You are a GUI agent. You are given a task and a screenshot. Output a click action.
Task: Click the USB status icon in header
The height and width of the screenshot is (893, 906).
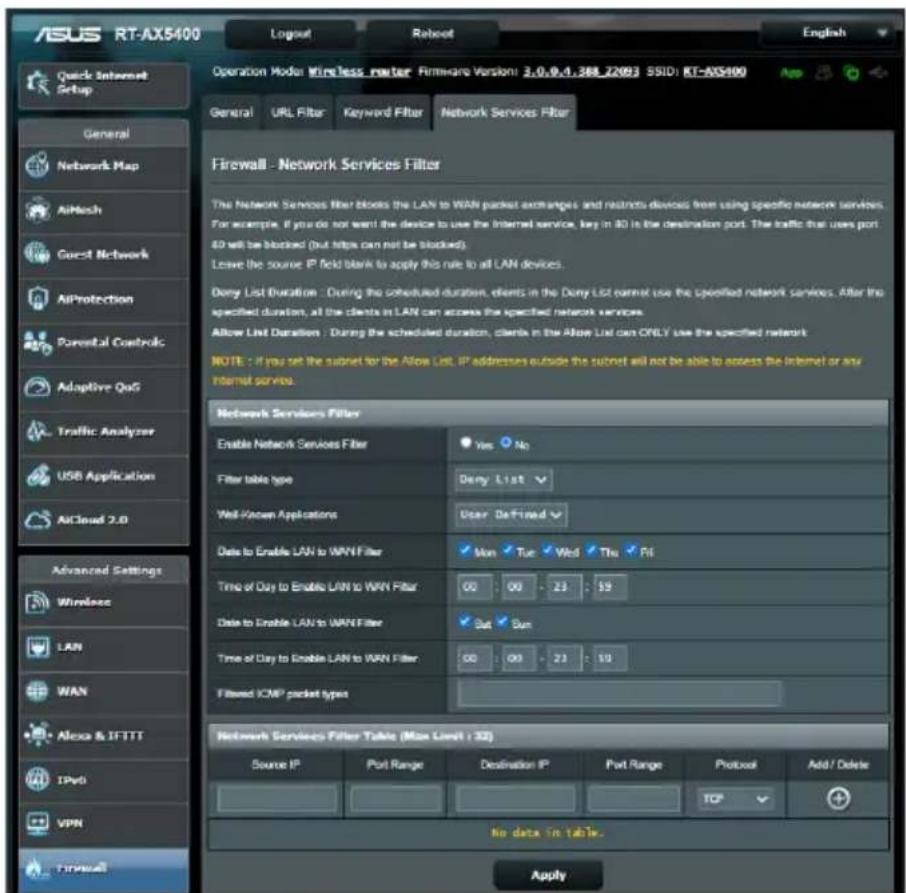click(878, 73)
